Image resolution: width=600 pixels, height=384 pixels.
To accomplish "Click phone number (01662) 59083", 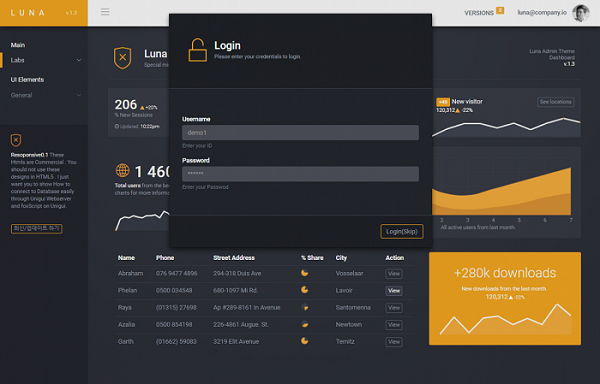I will tap(176, 342).
